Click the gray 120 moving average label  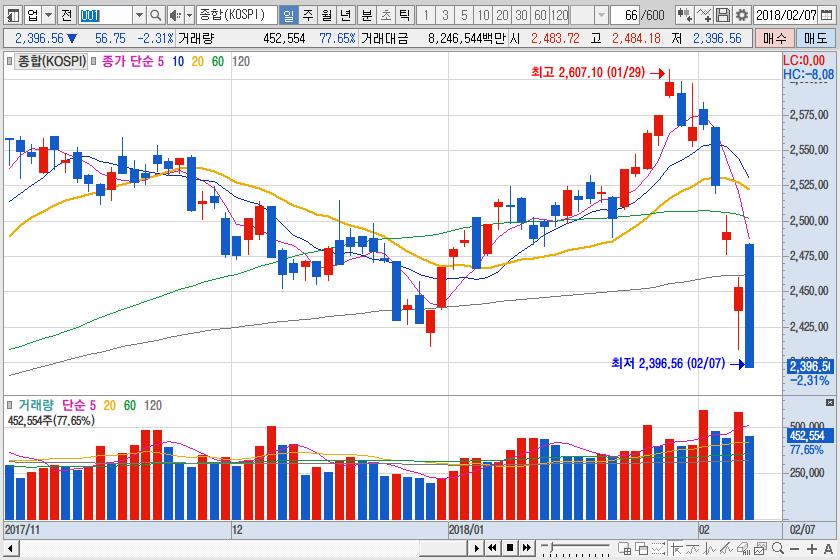(x=241, y=62)
